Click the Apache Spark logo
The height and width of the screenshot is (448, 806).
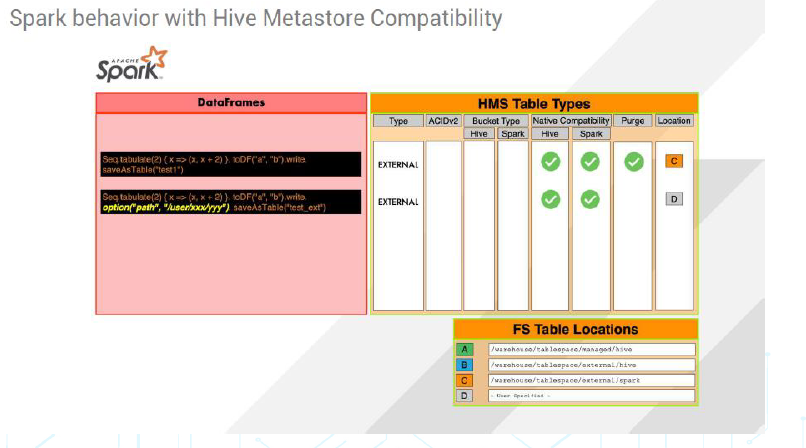pos(131,64)
